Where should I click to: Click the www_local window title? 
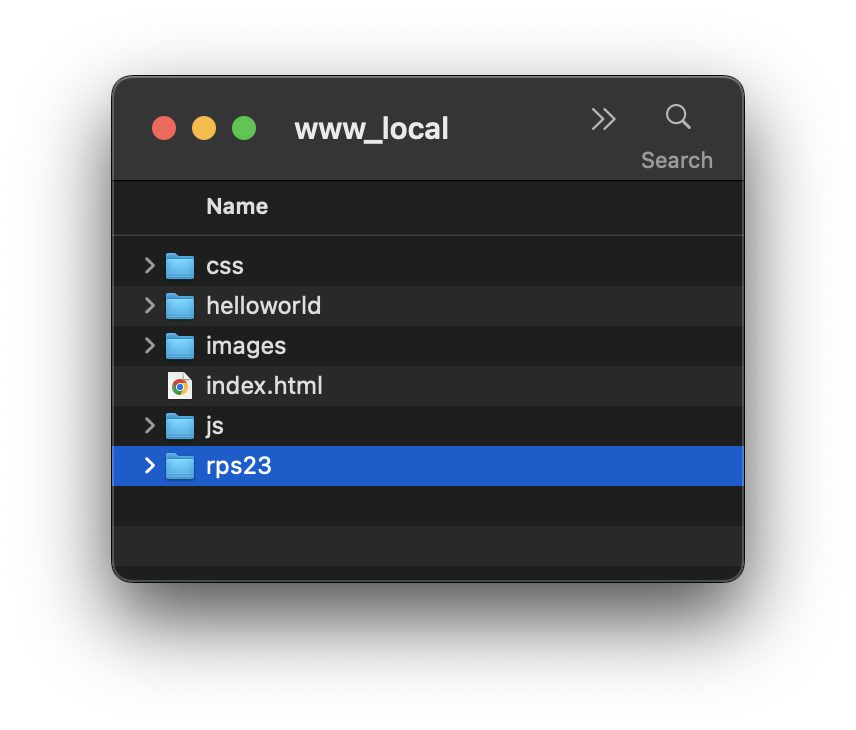pyautogui.click(x=371, y=129)
